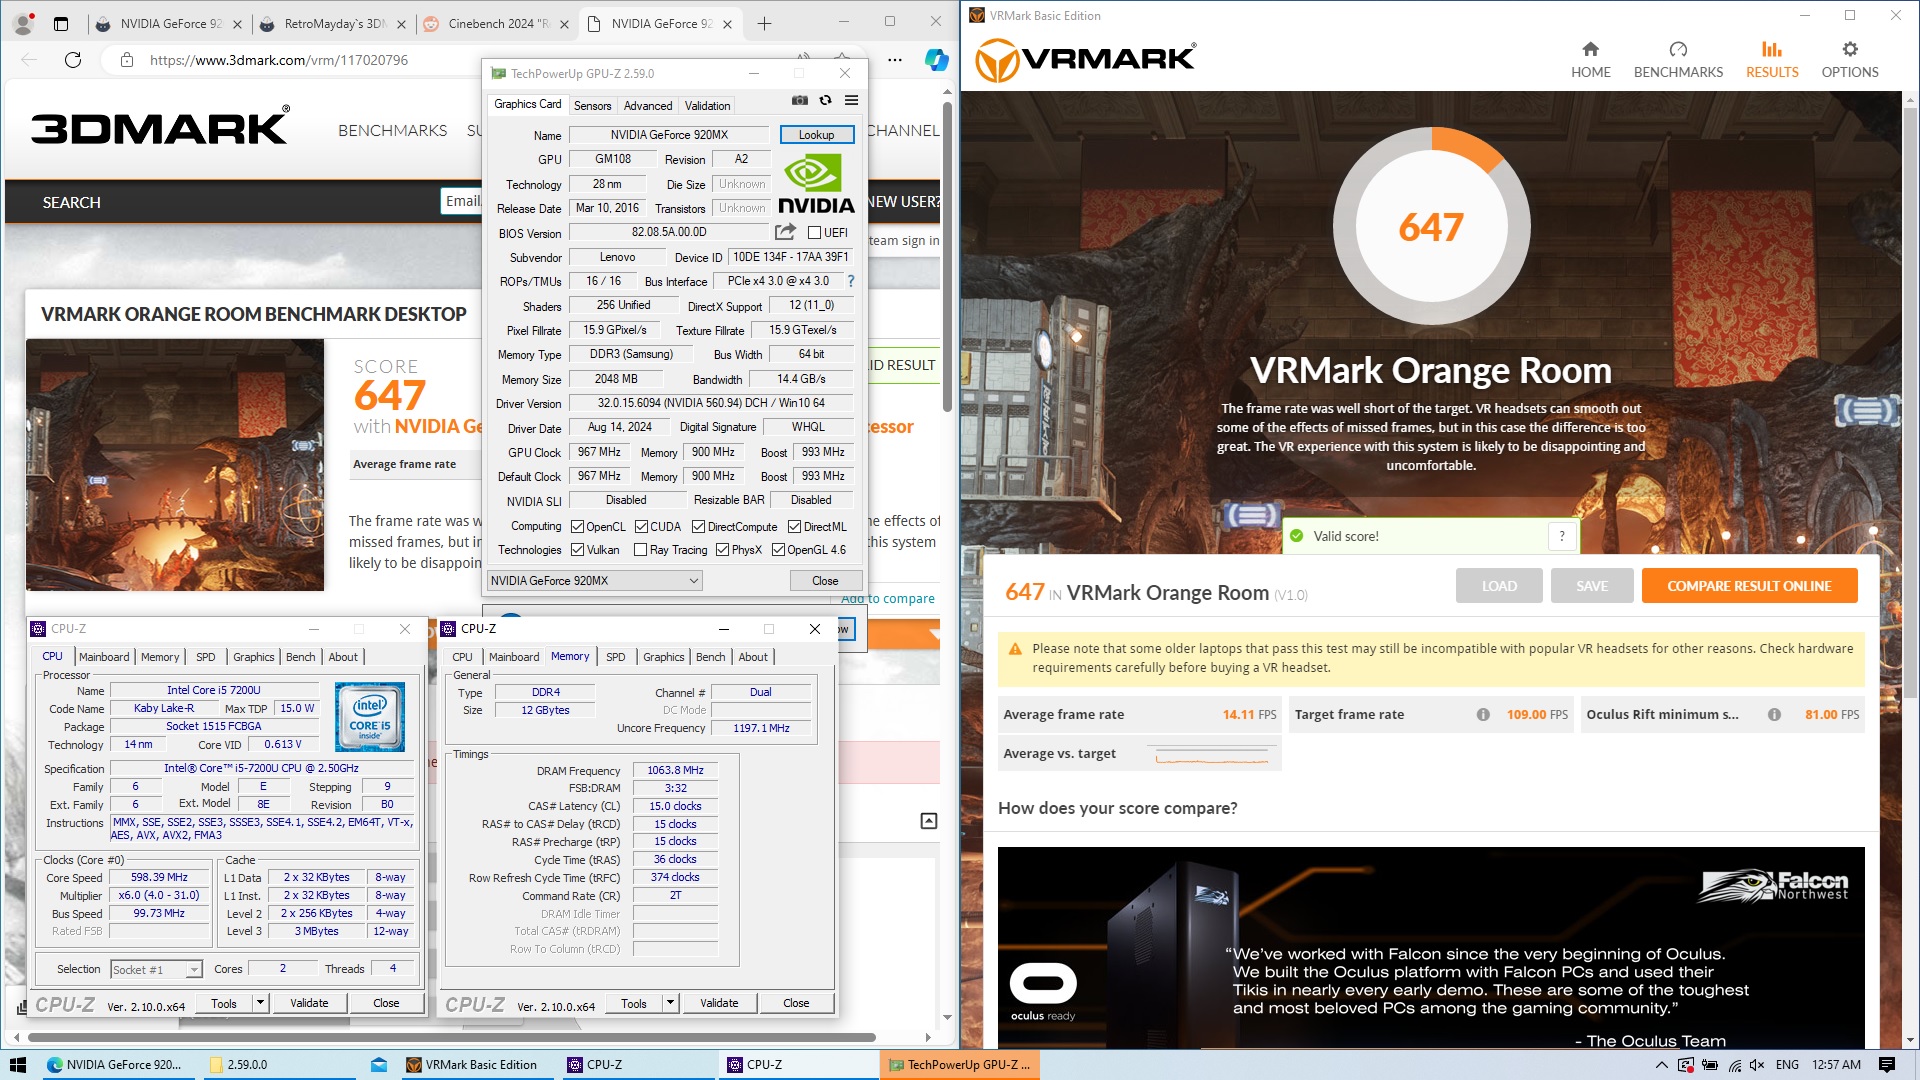Click the taskbar volume muted icon
This screenshot has width=1920, height=1080.
pyautogui.click(x=1757, y=1065)
